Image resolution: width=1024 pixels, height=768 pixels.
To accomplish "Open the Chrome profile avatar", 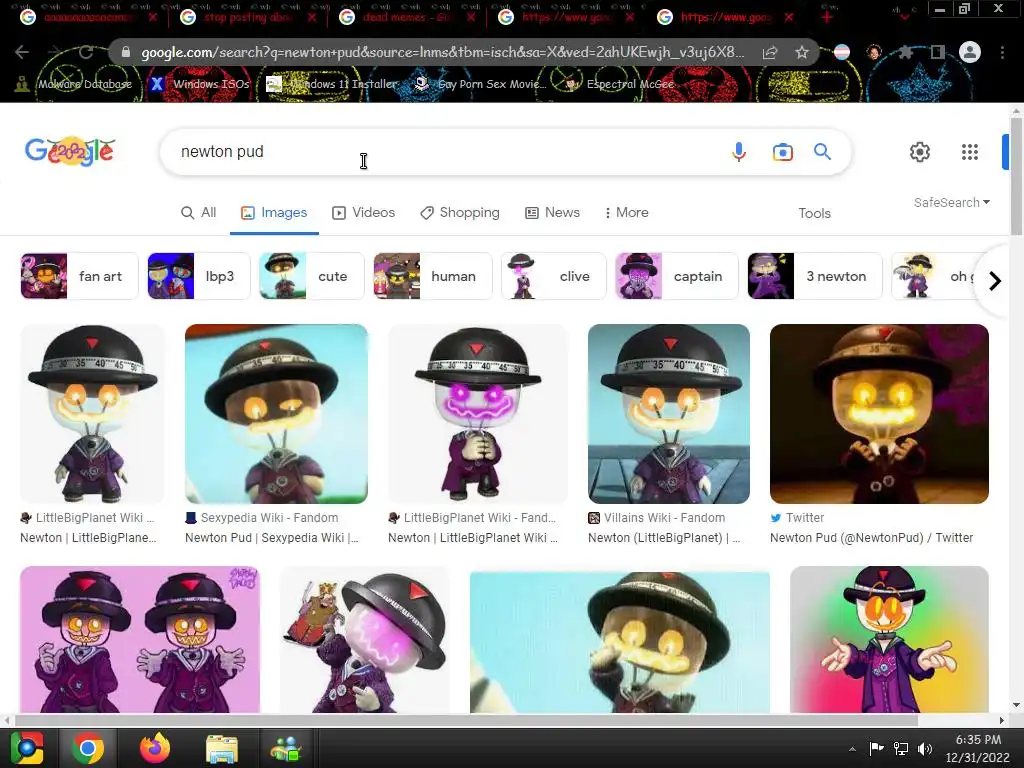I will click(970, 52).
